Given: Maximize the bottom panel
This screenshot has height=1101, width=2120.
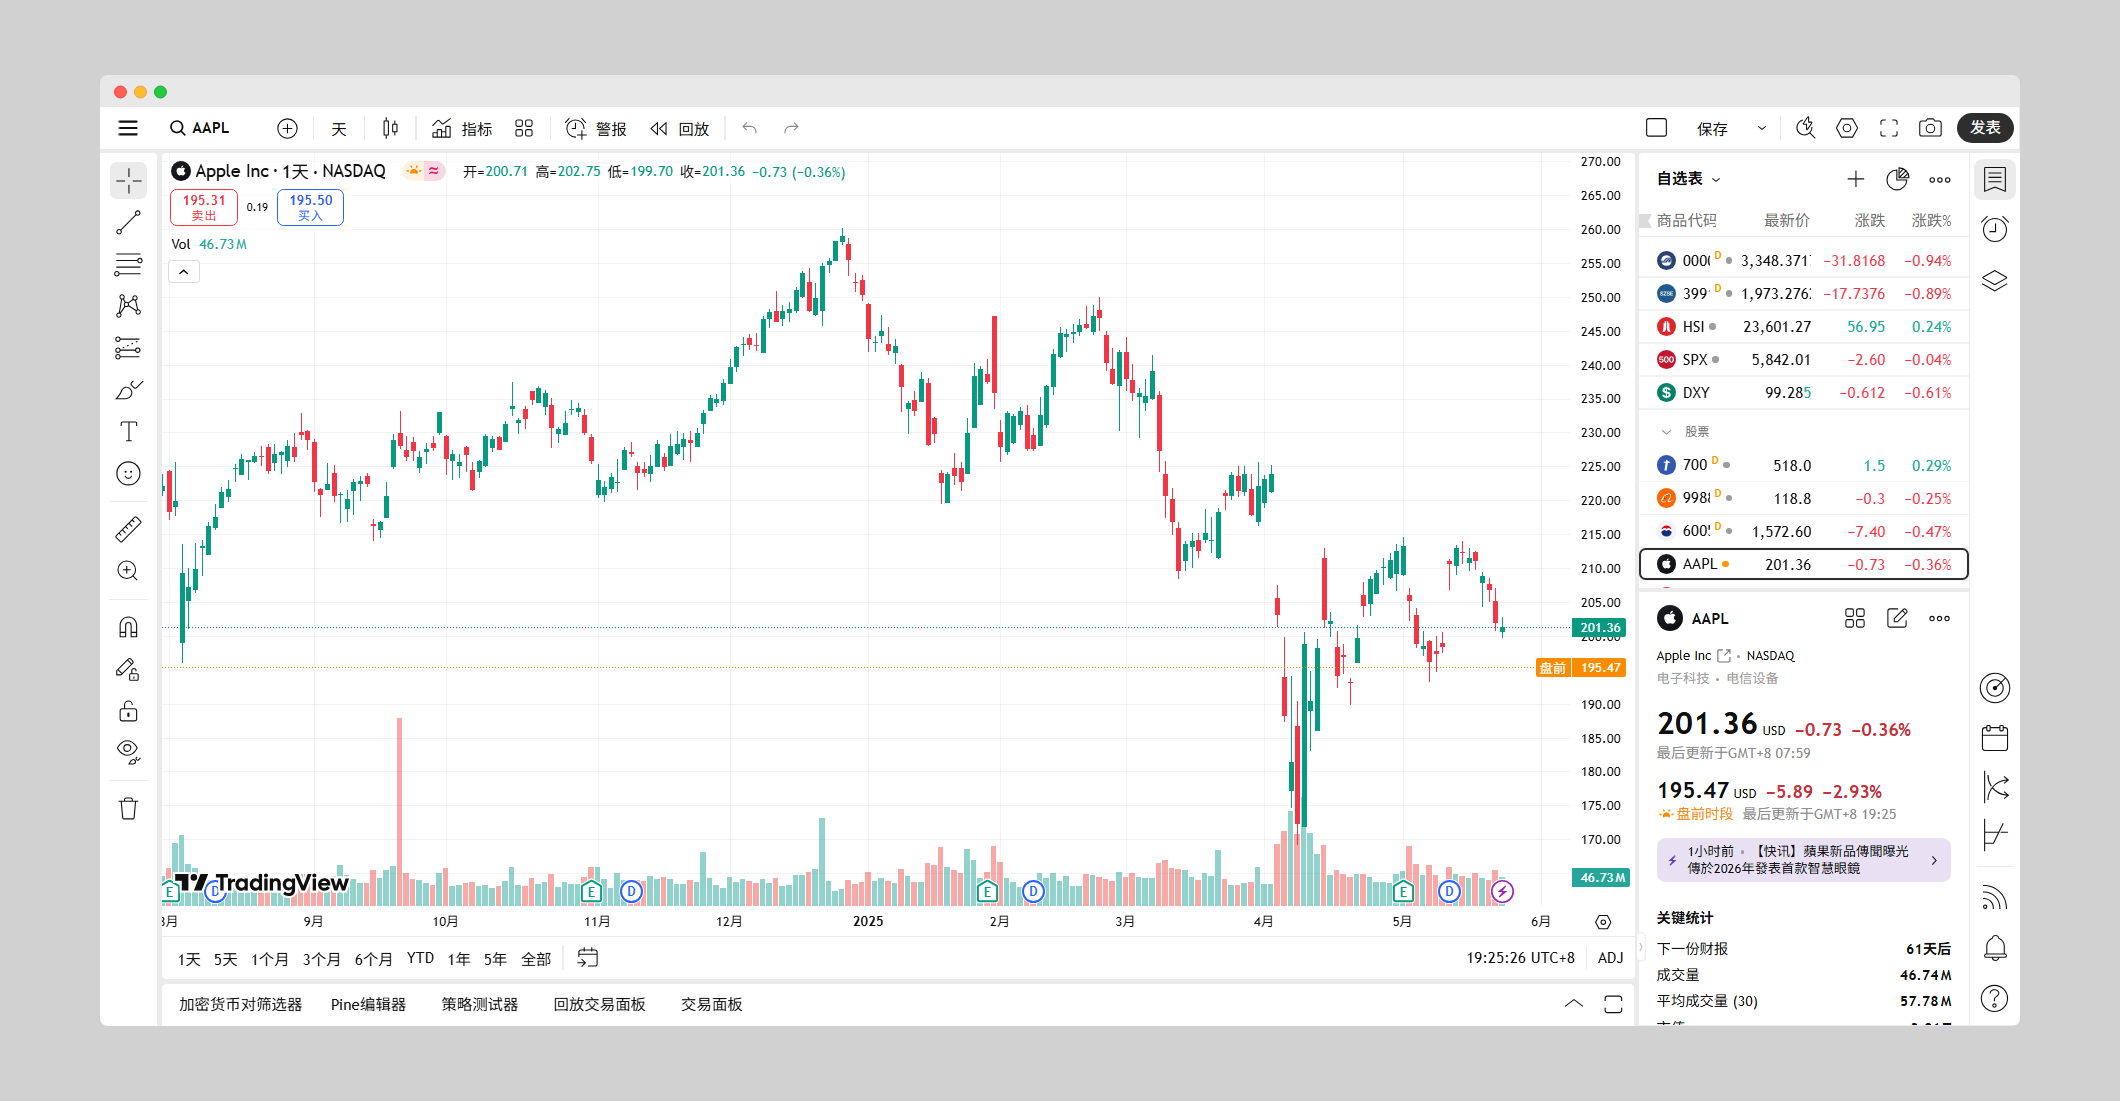Looking at the screenshot, I should pos(1613,1004).
